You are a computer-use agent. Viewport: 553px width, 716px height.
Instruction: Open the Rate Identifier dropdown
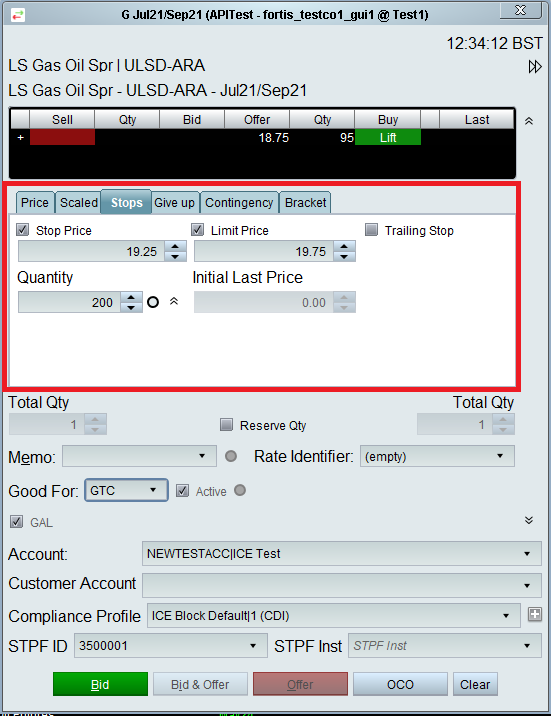(x=437, y=456)
